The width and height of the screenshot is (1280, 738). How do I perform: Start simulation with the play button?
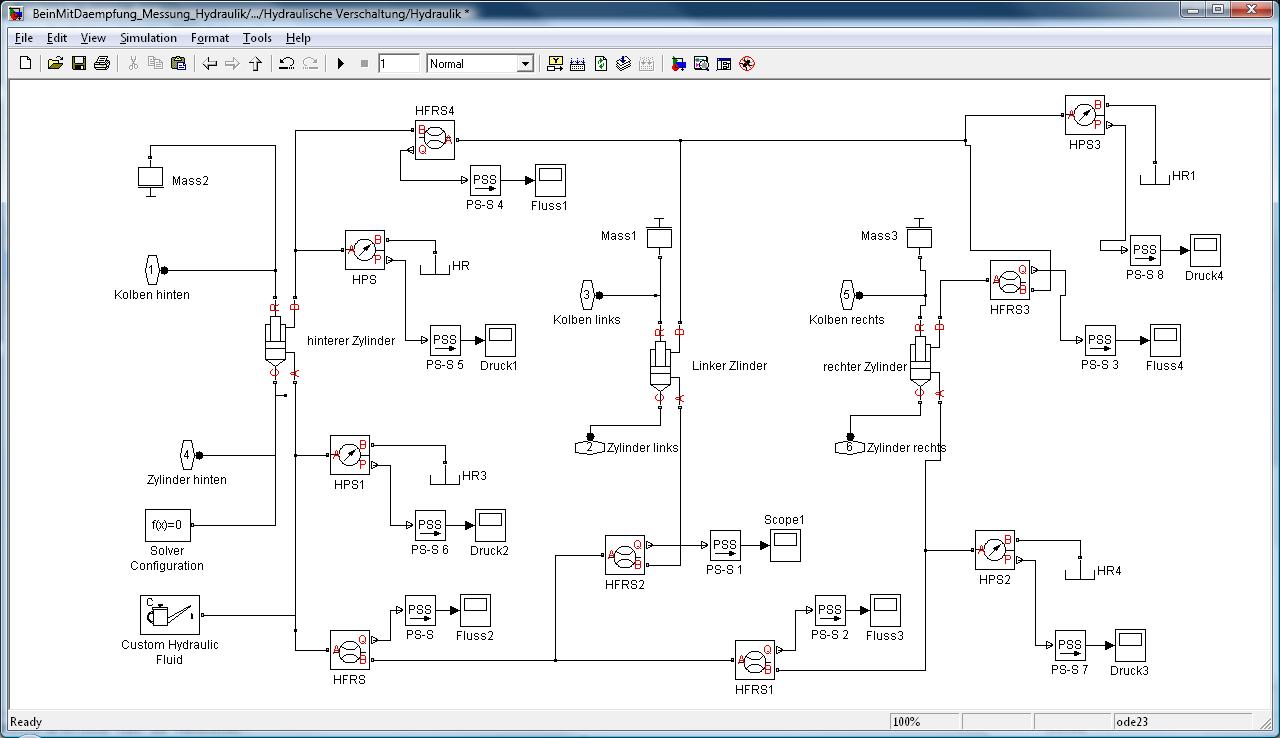click(341, 63)
